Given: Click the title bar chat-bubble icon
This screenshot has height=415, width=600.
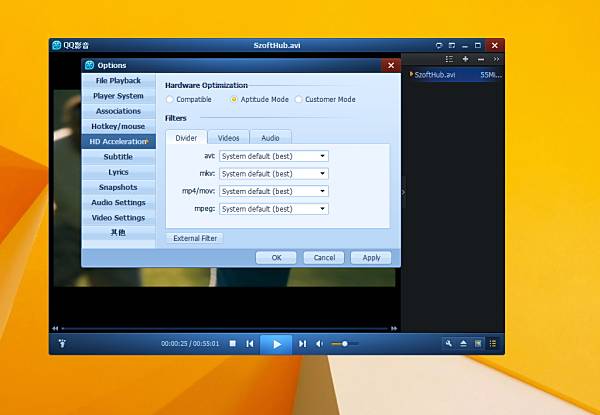Looking at the screenshot, I should pos(439,46).
